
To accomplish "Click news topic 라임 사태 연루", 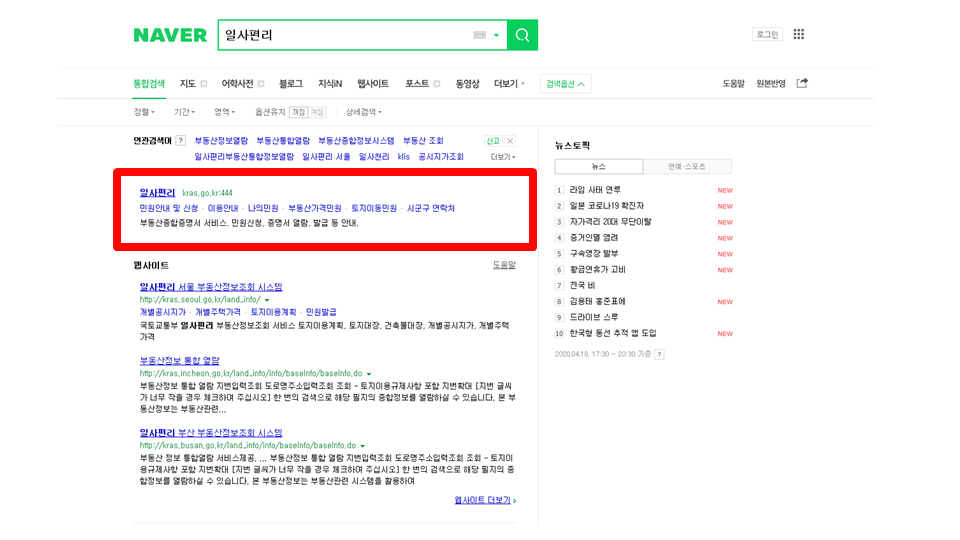I will pyautogui.click(x=595, y=190).
